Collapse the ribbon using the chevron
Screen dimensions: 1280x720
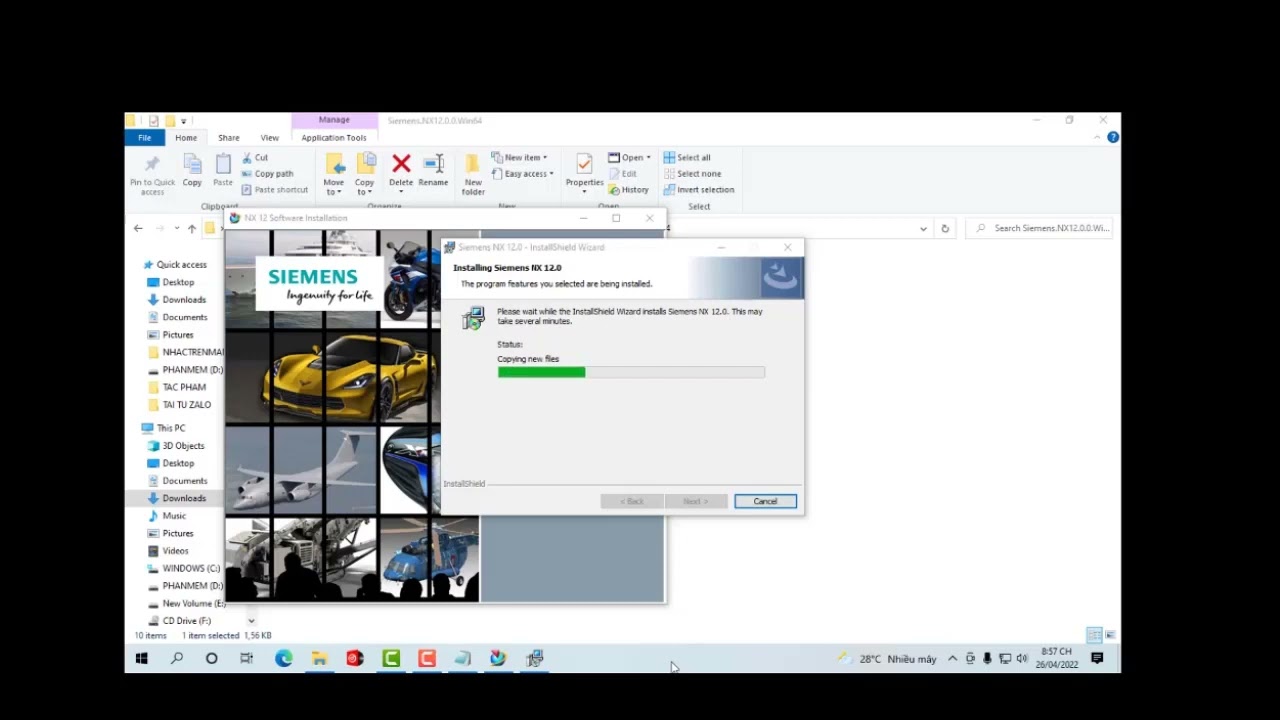pyautogui.click(x=1097, y=137)
